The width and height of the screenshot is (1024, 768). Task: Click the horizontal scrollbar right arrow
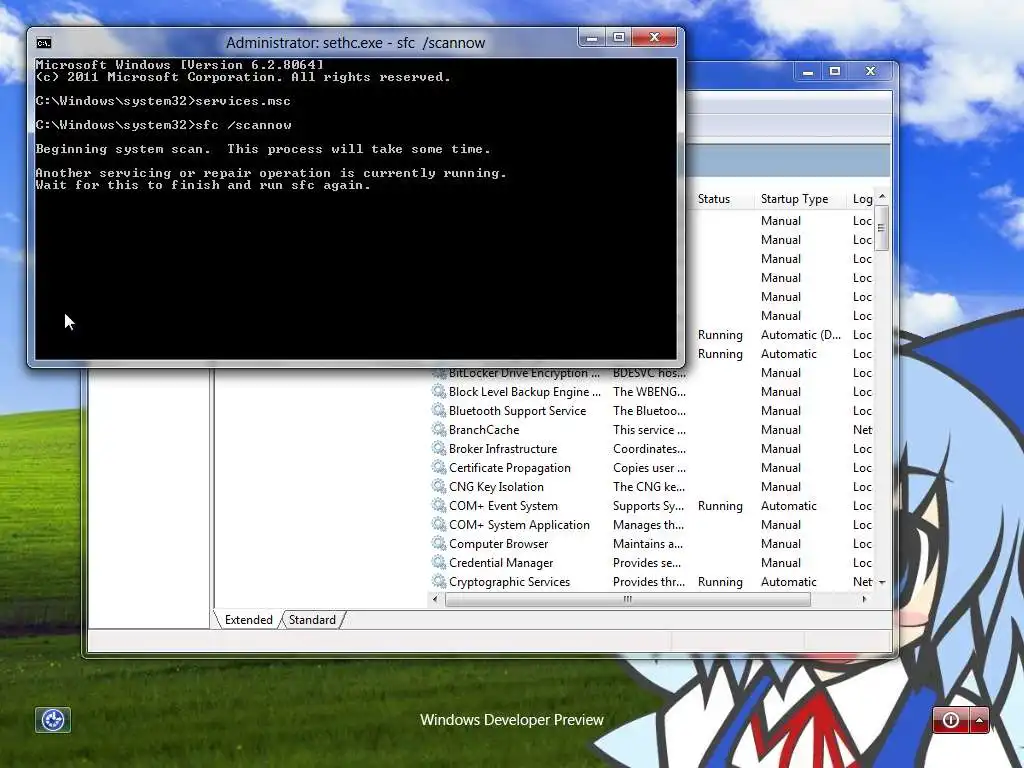point(864,599)
